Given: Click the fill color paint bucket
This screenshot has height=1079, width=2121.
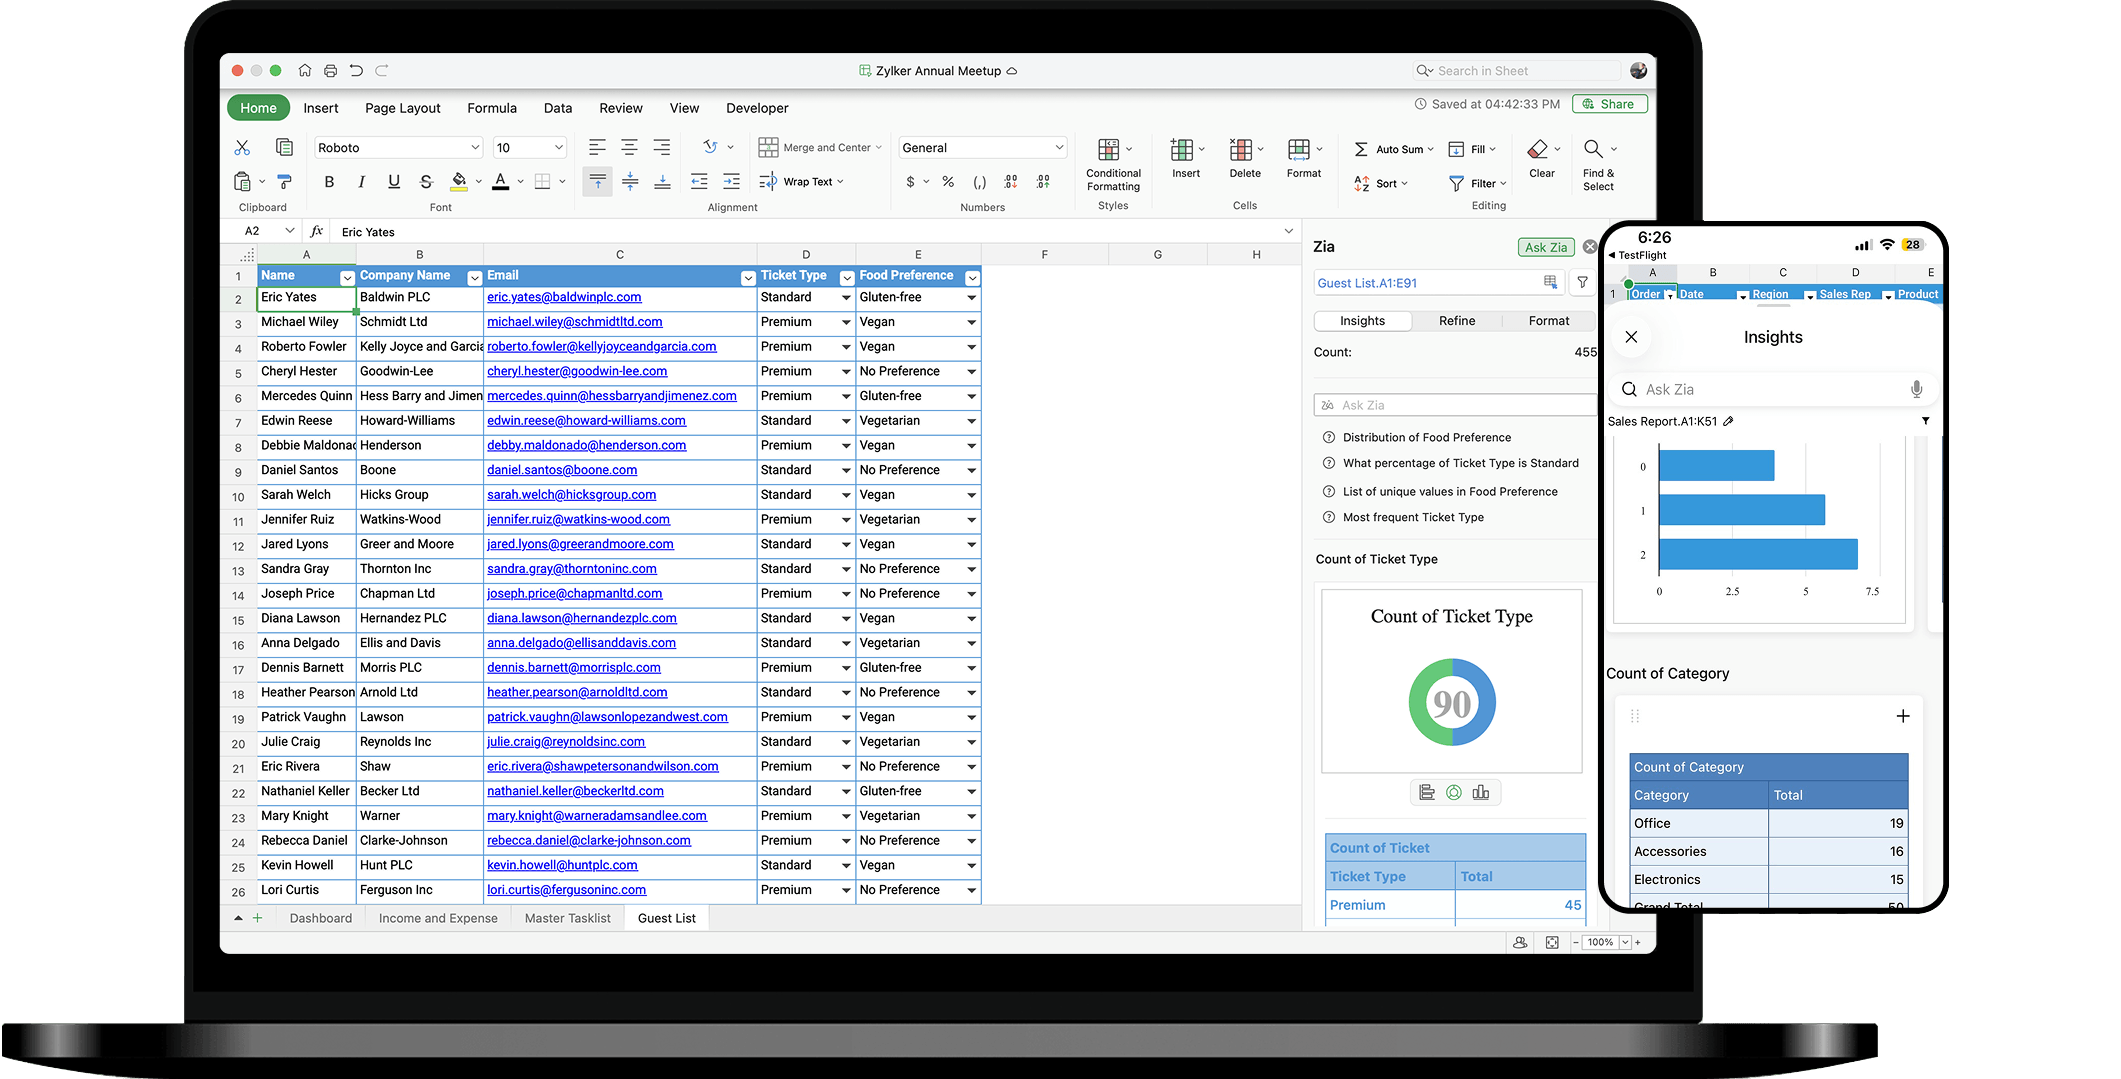Looking at the screenshot, I should click(x=459, y=182).
